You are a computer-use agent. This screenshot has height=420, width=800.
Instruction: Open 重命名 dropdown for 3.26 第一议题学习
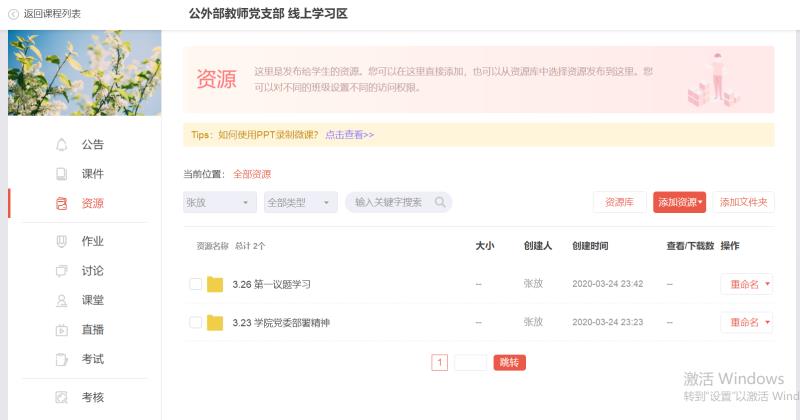coord(746,284)
